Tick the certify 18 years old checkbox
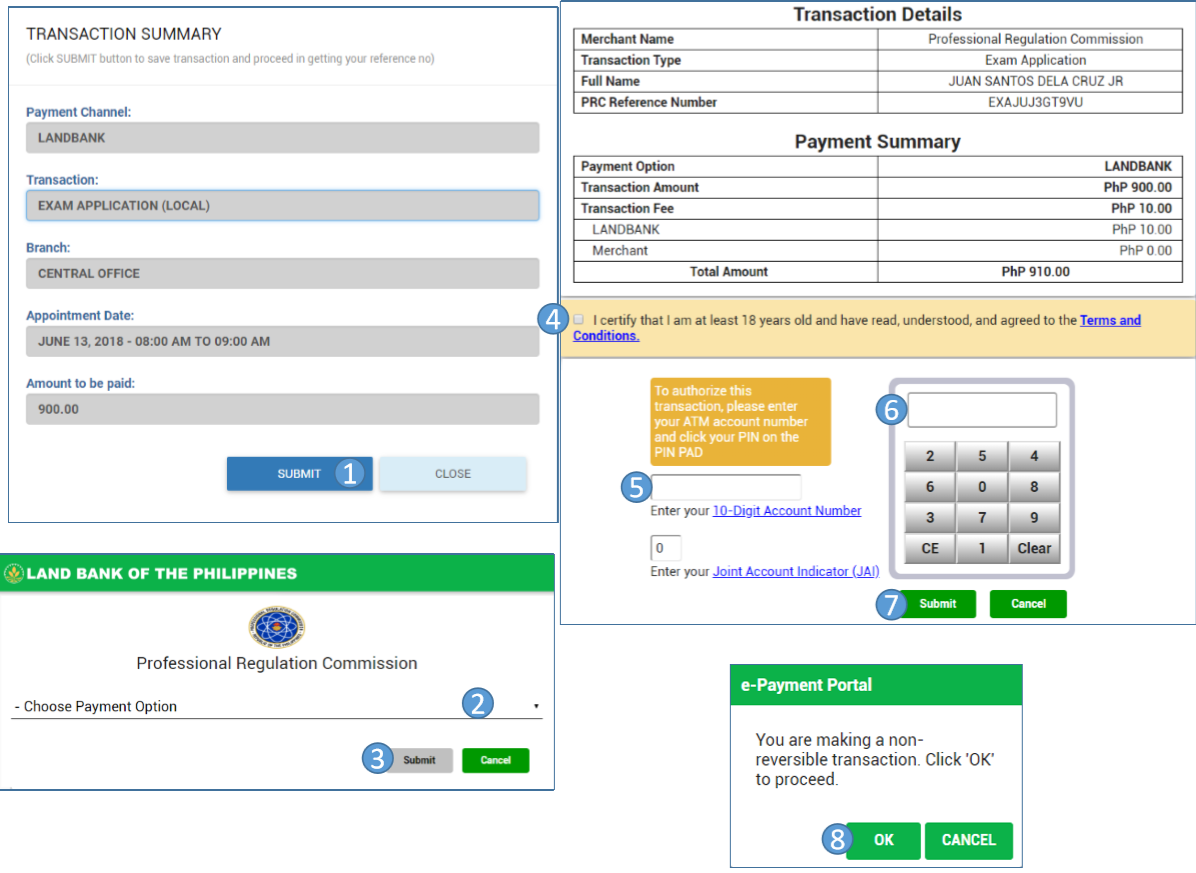 click(x=579, y=319)
